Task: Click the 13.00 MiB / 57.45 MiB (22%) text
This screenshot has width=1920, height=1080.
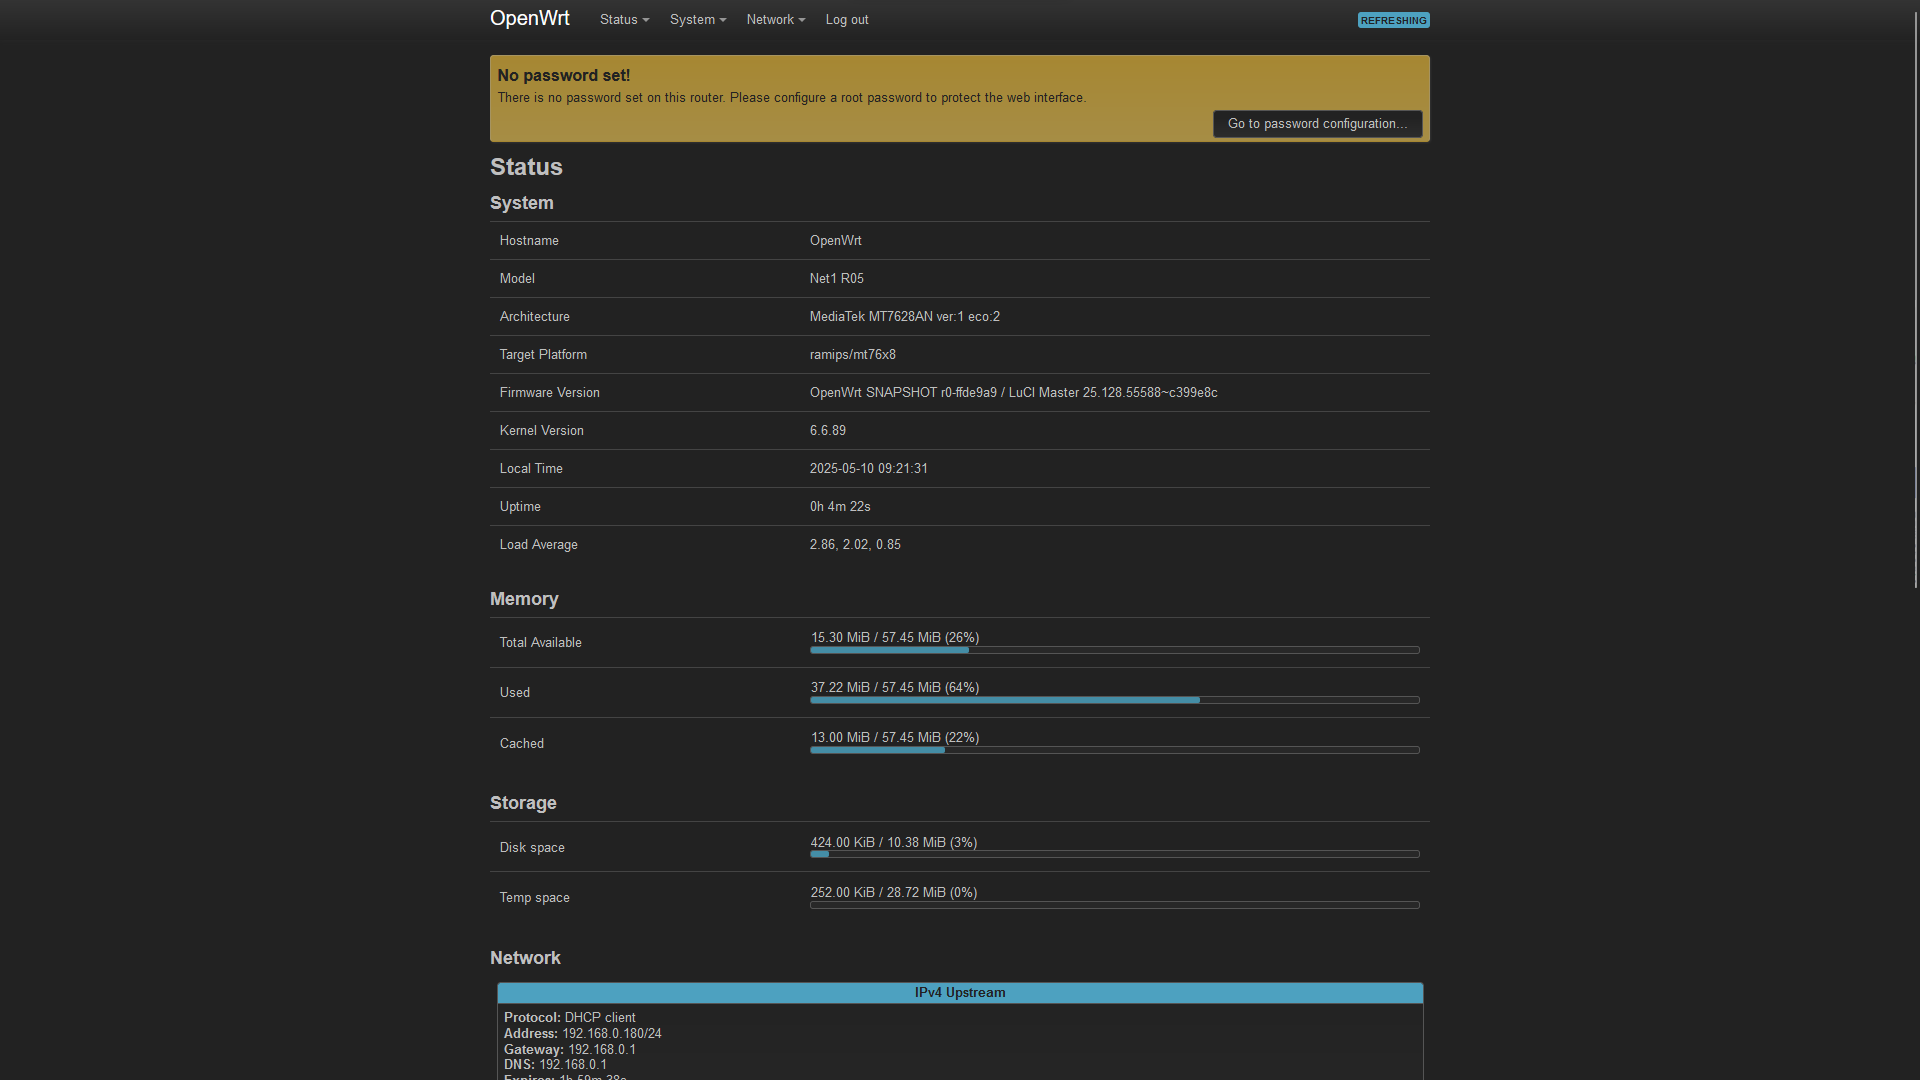Action: pos(895,738)
